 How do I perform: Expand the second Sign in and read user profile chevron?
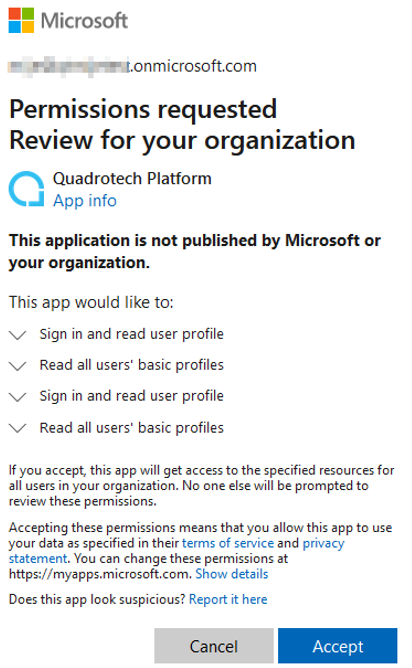pos(18,397)
